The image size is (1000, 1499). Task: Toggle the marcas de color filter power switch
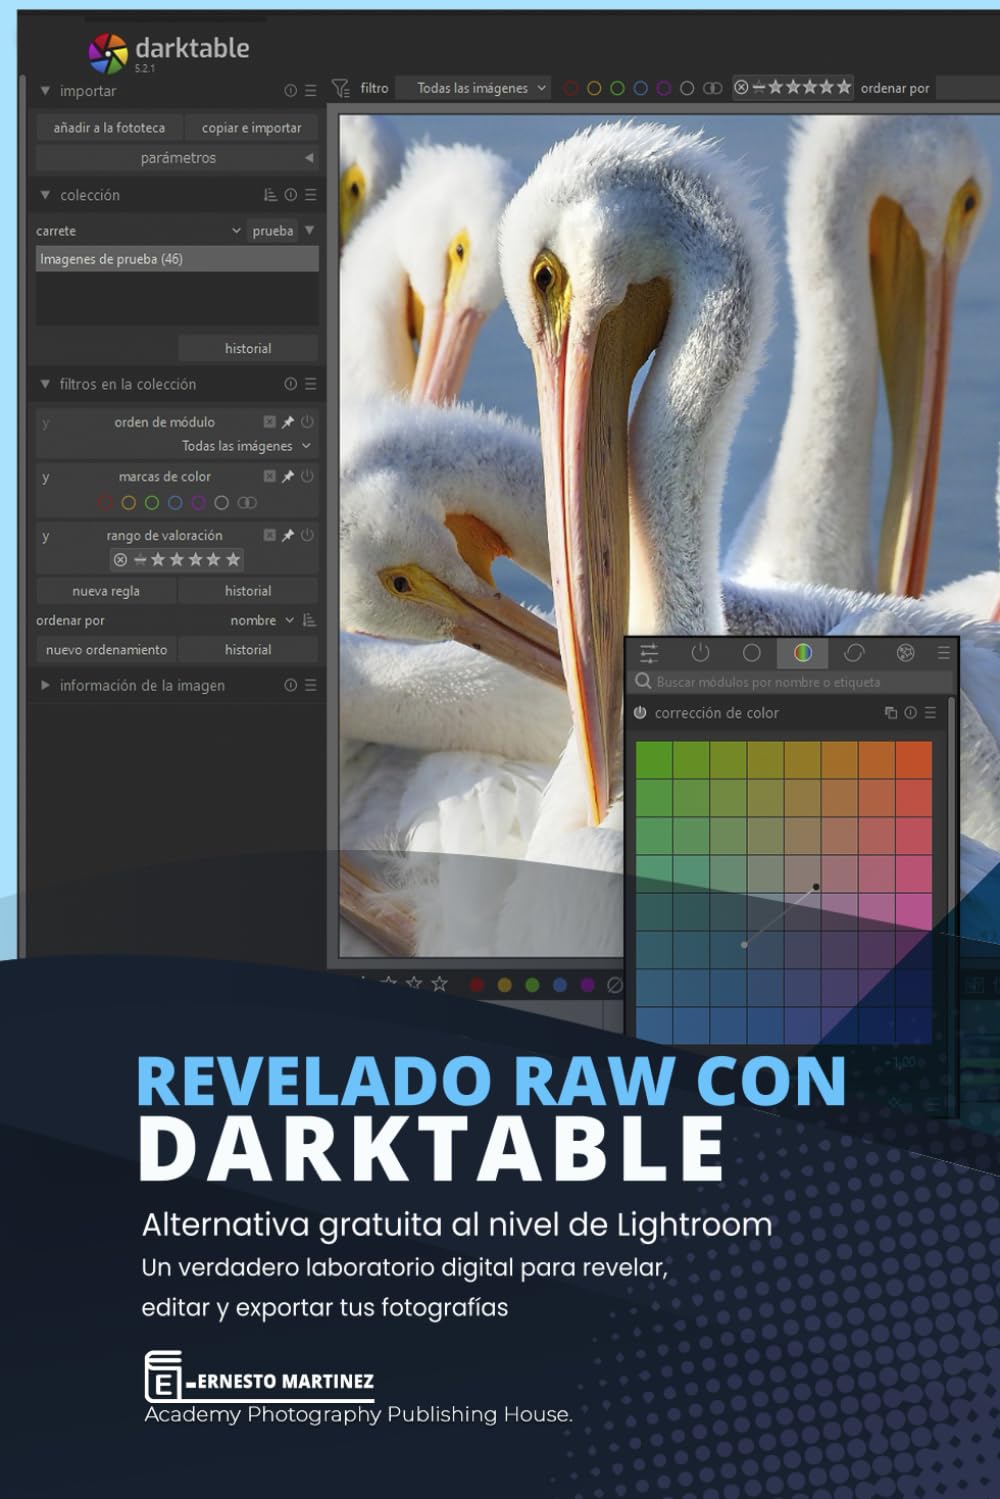[307, 476]
